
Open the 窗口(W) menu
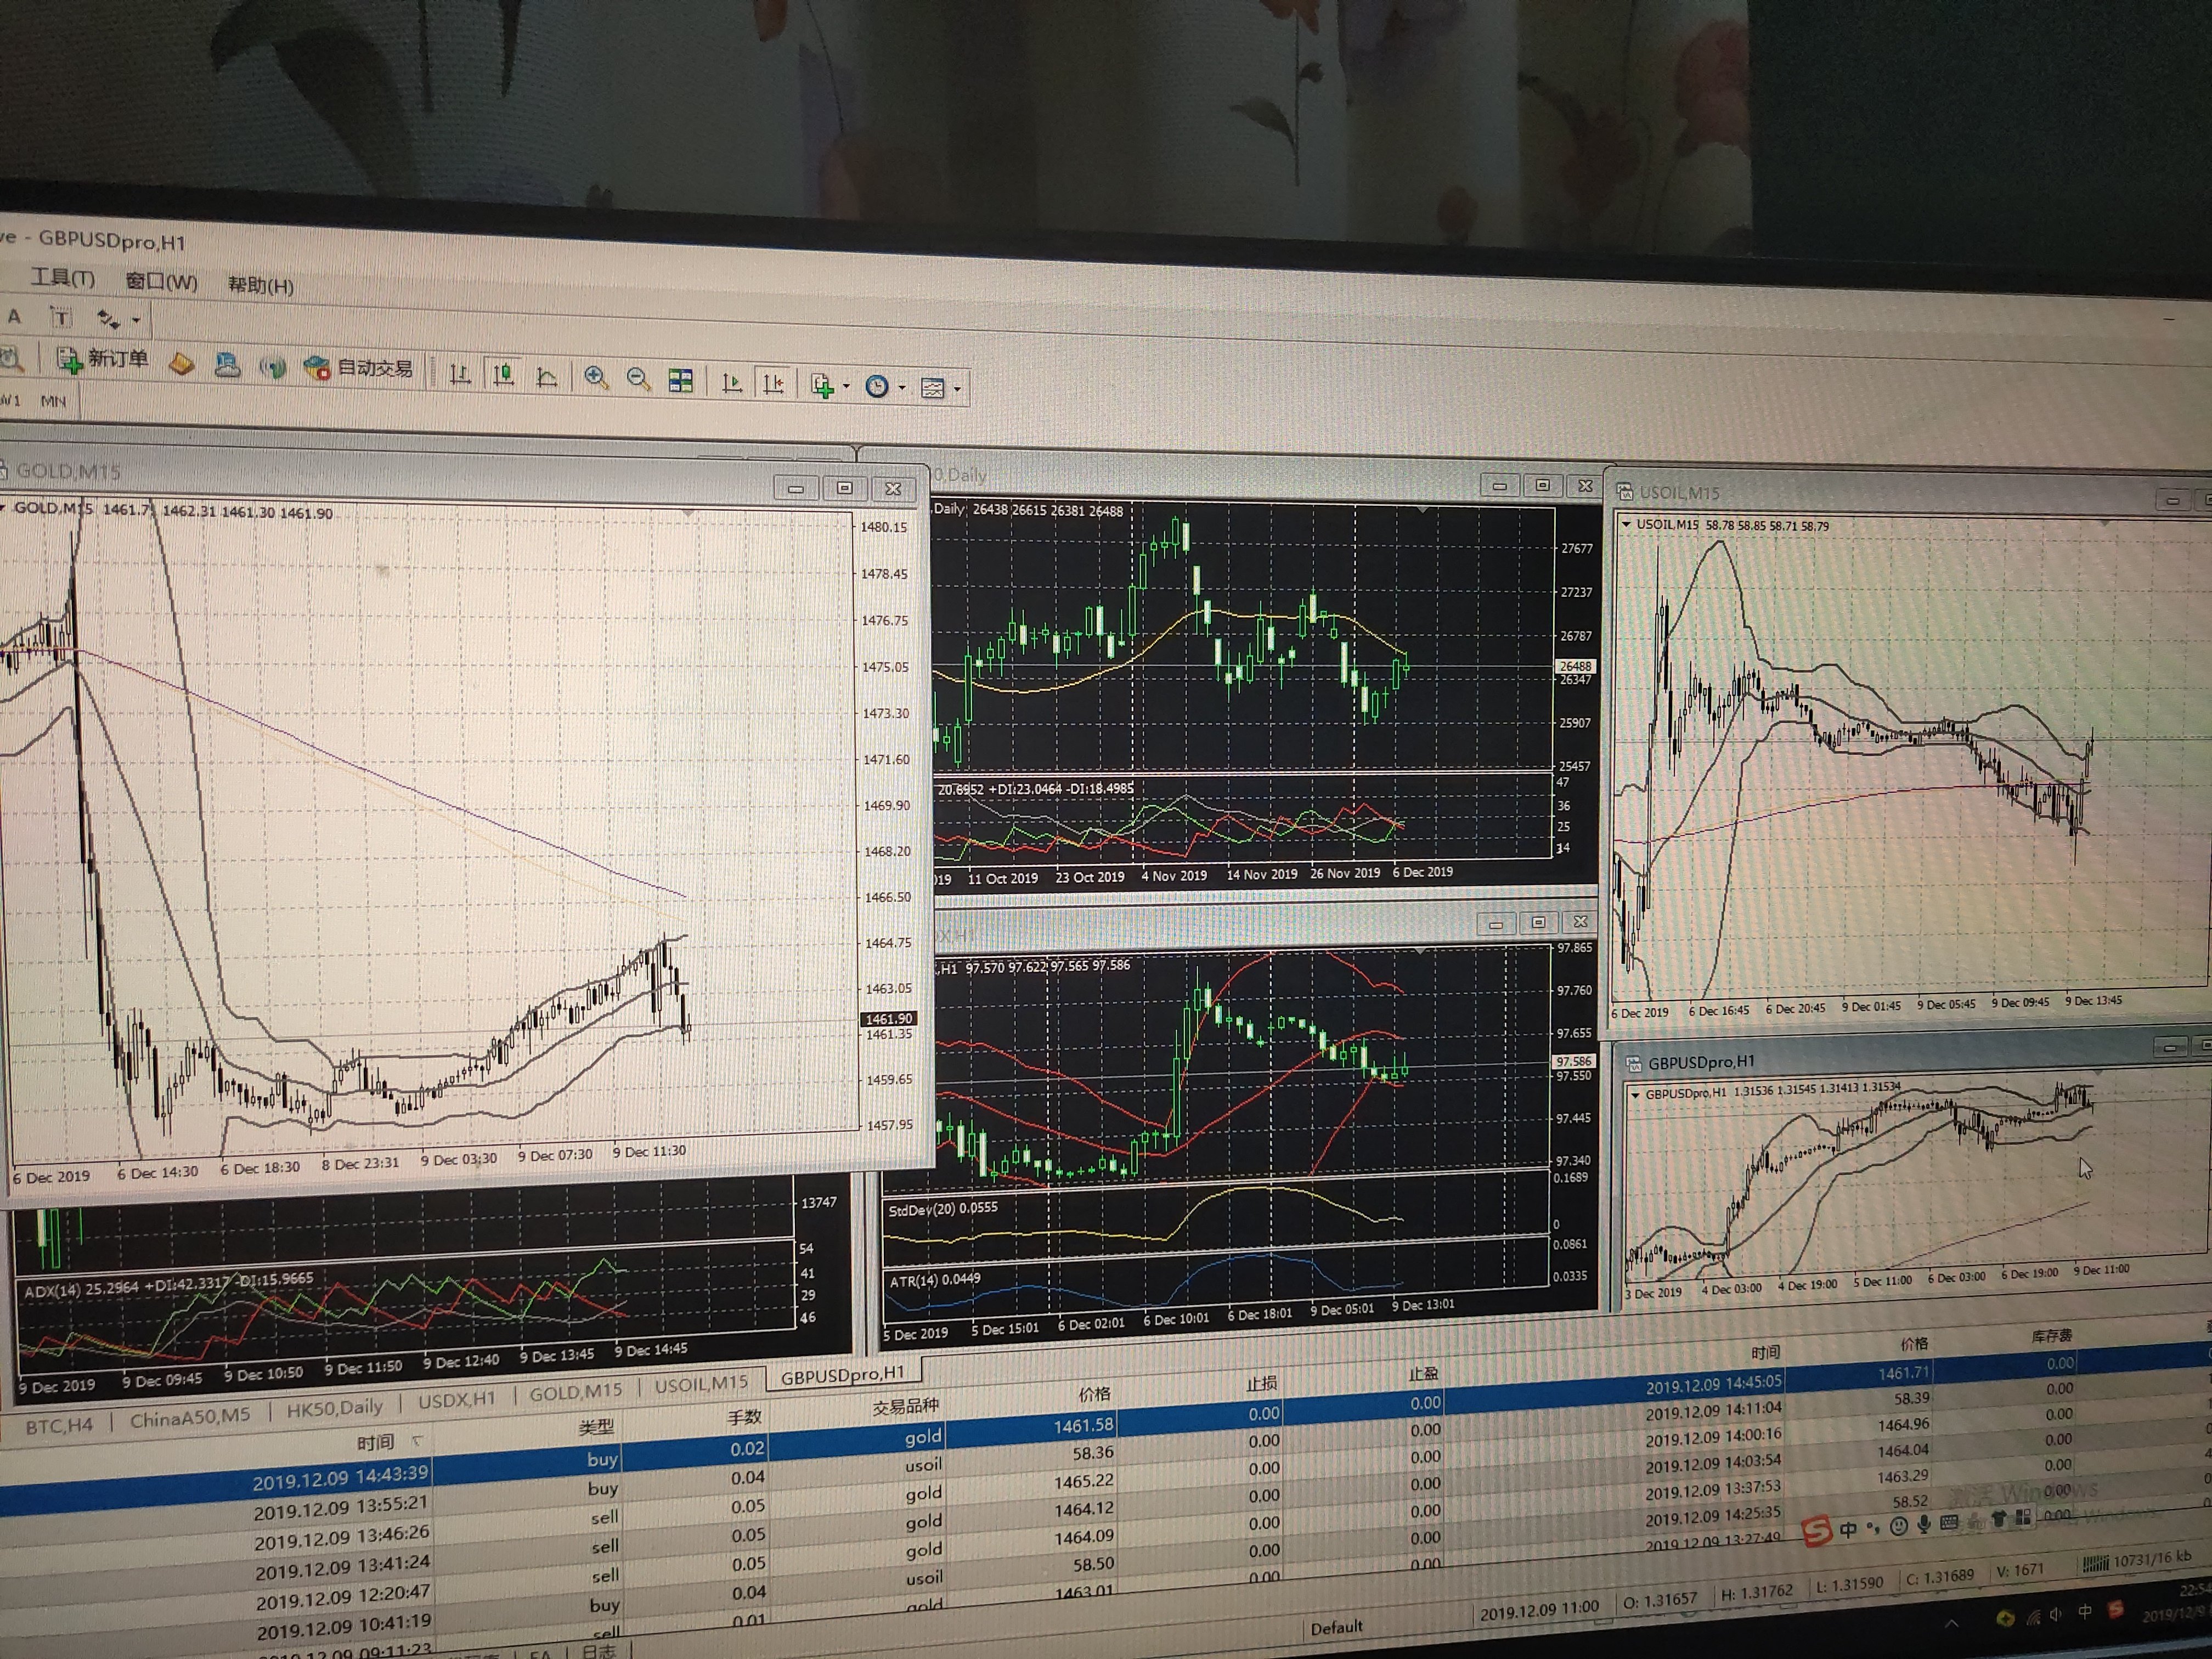click(161, 282)
